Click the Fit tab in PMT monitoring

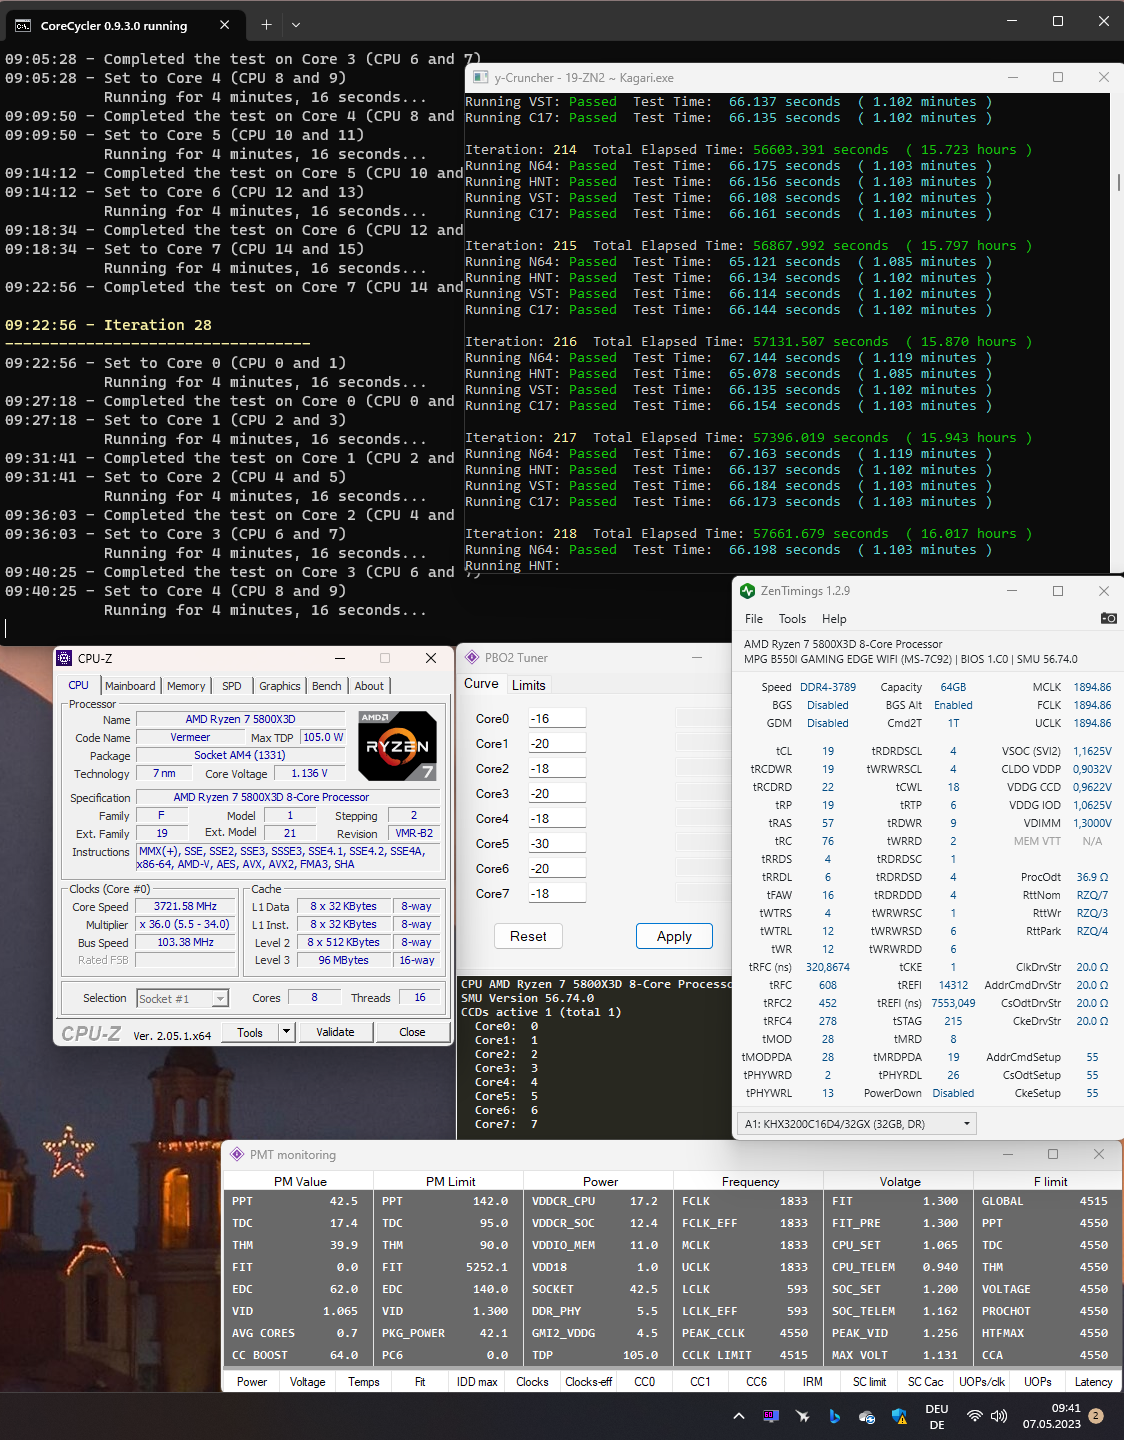[x=420, y=1381]
